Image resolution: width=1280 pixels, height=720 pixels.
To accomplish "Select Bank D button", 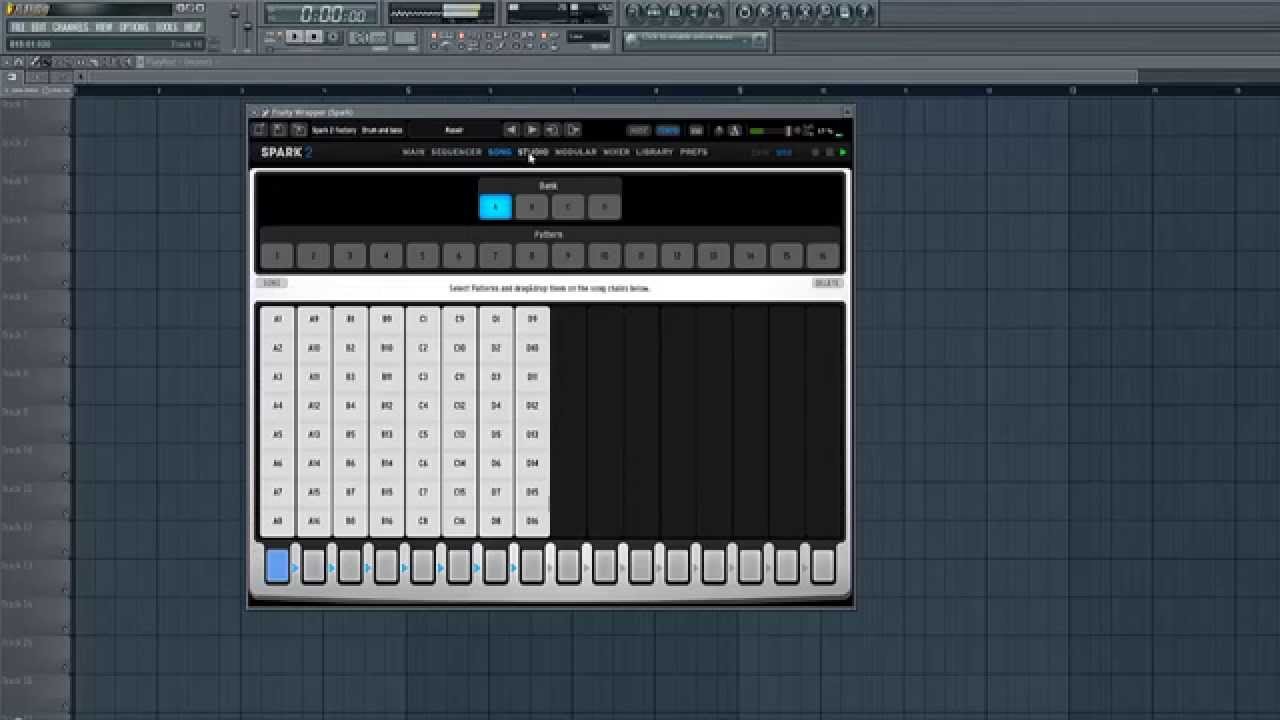I will (604, 206).
